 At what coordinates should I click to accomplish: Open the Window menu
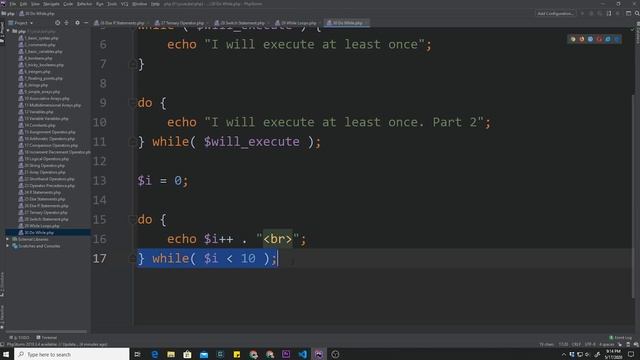140,4
